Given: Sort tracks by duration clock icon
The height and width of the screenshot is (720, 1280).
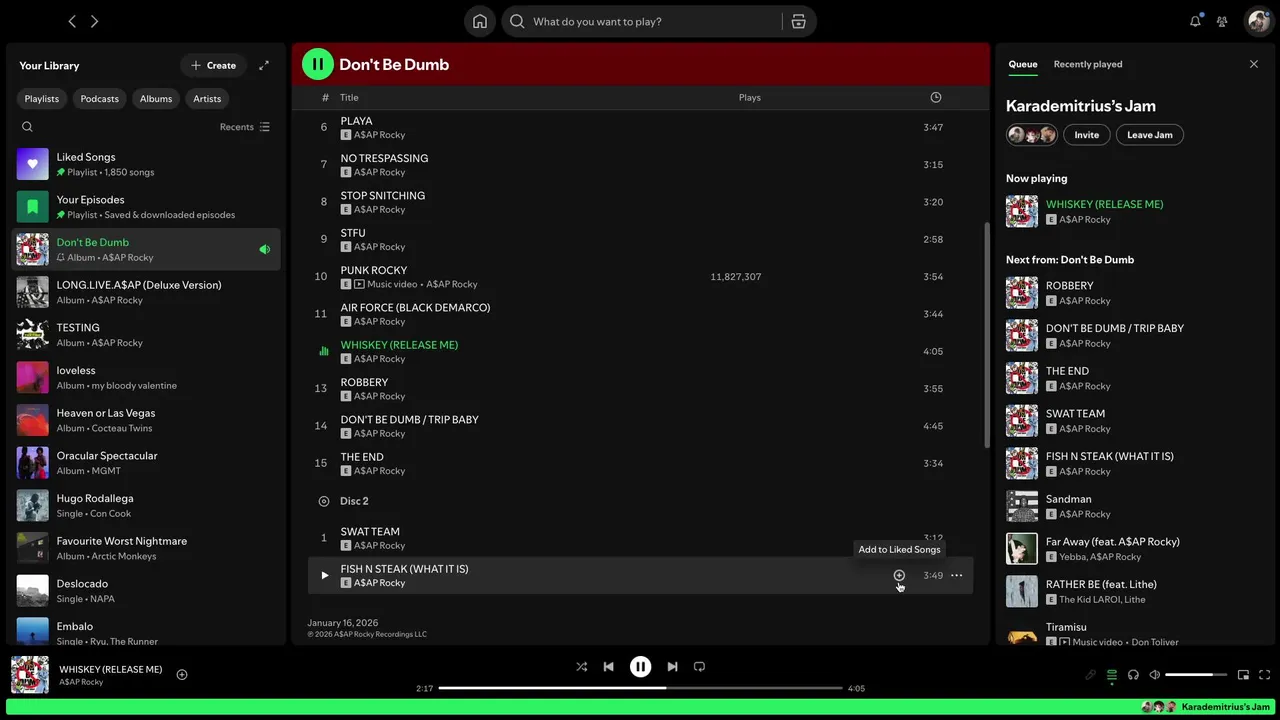Looking at the screenshot, I should 936,97.
